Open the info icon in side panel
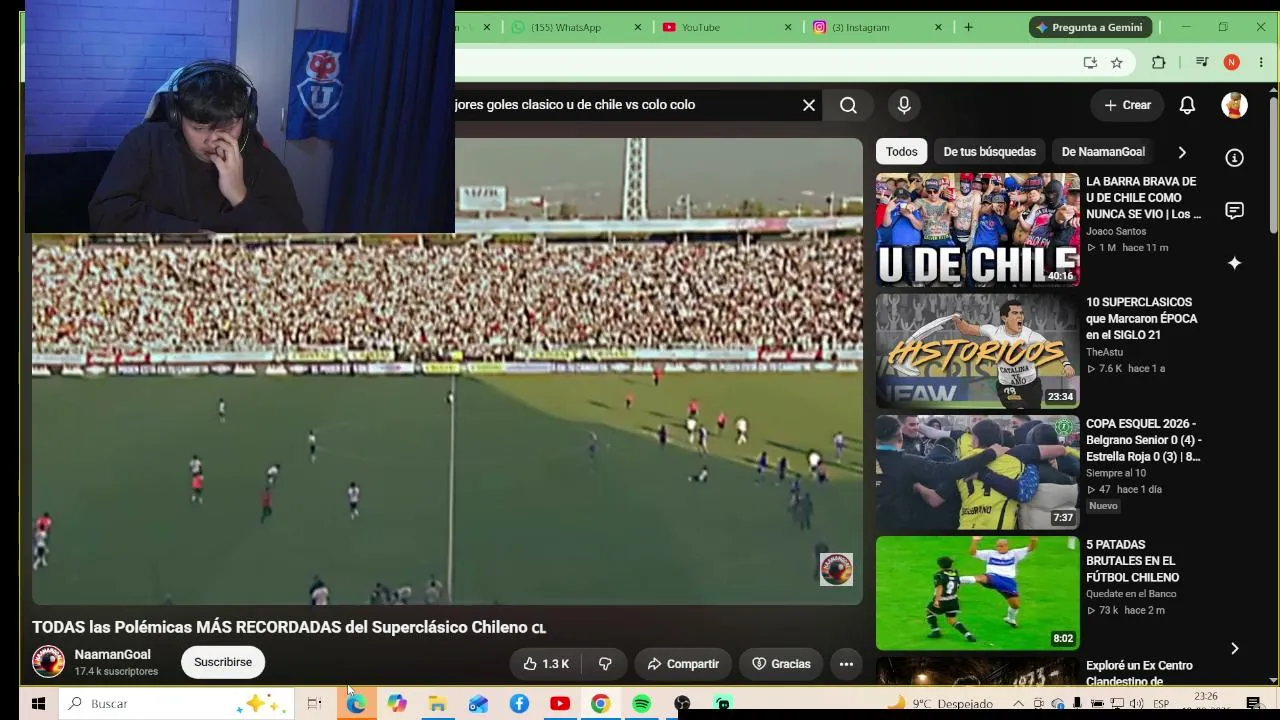This screenshot has width=1280, height=720. [1235, 158]
